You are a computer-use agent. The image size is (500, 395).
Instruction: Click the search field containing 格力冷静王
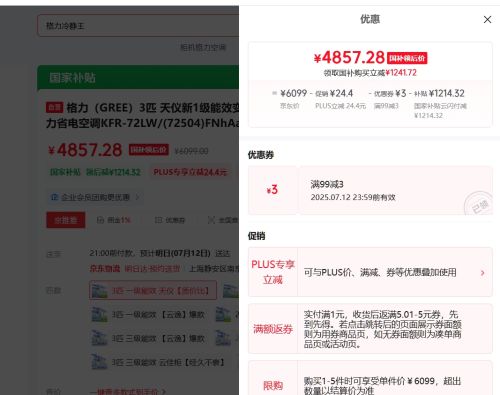[x=138, y=26]
